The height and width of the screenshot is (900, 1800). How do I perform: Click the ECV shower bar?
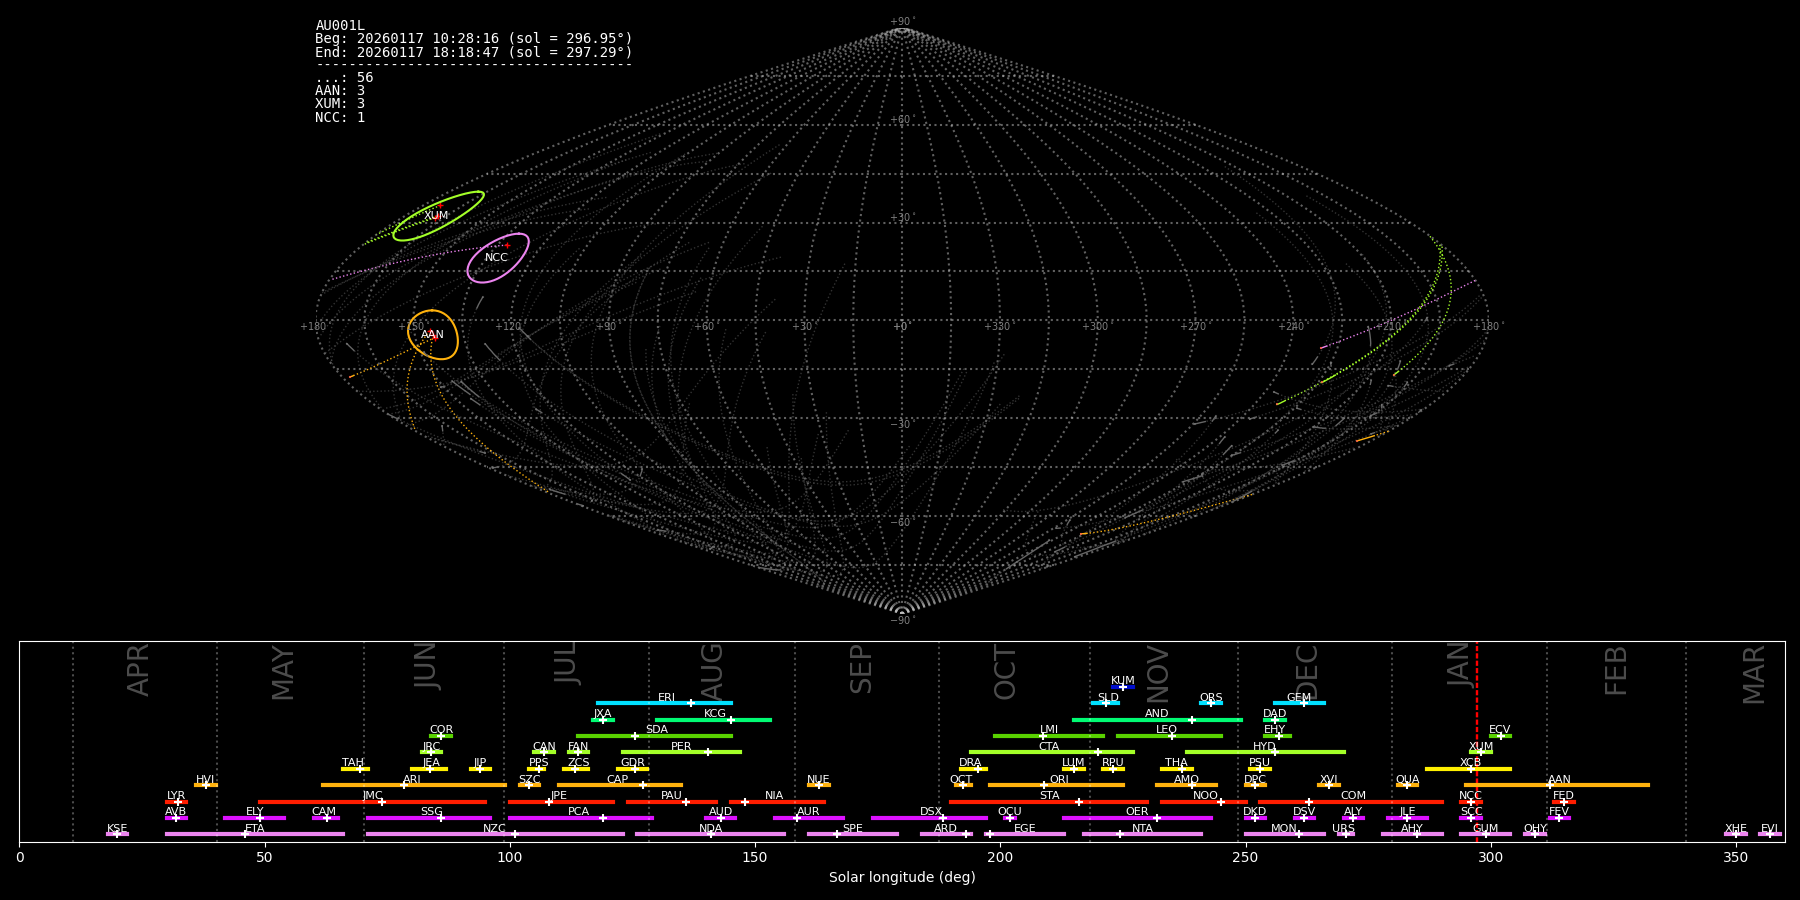click(x=1500, y=736)
